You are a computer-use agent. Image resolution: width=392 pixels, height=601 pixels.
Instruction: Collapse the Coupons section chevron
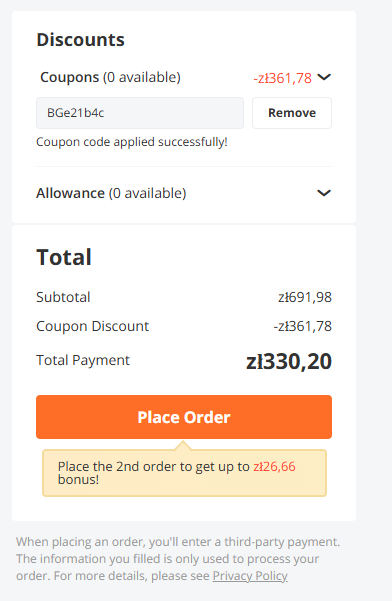click(x=324, y=77)
